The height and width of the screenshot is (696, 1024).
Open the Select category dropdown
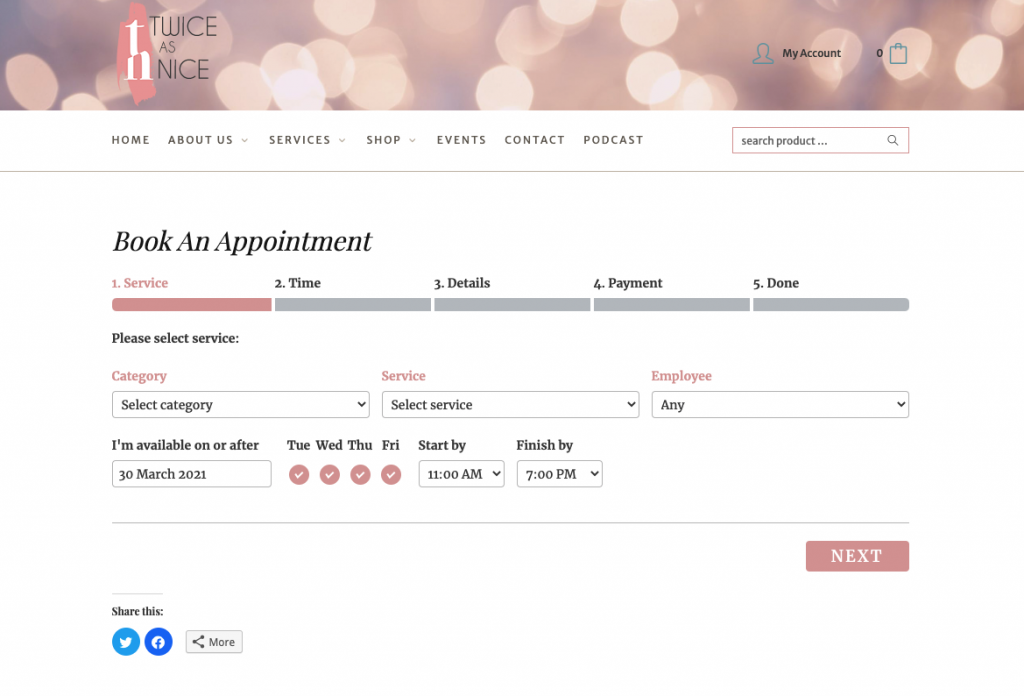click(240, 405)
